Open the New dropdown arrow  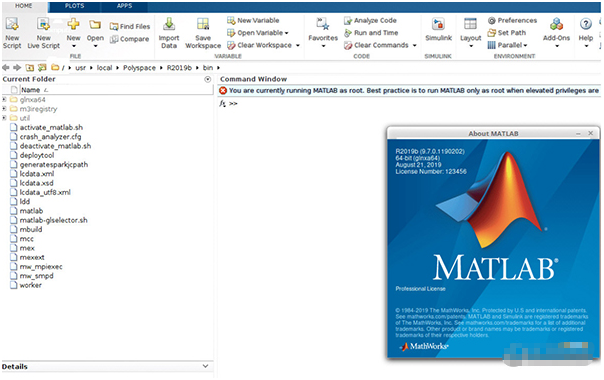[74, 46]
